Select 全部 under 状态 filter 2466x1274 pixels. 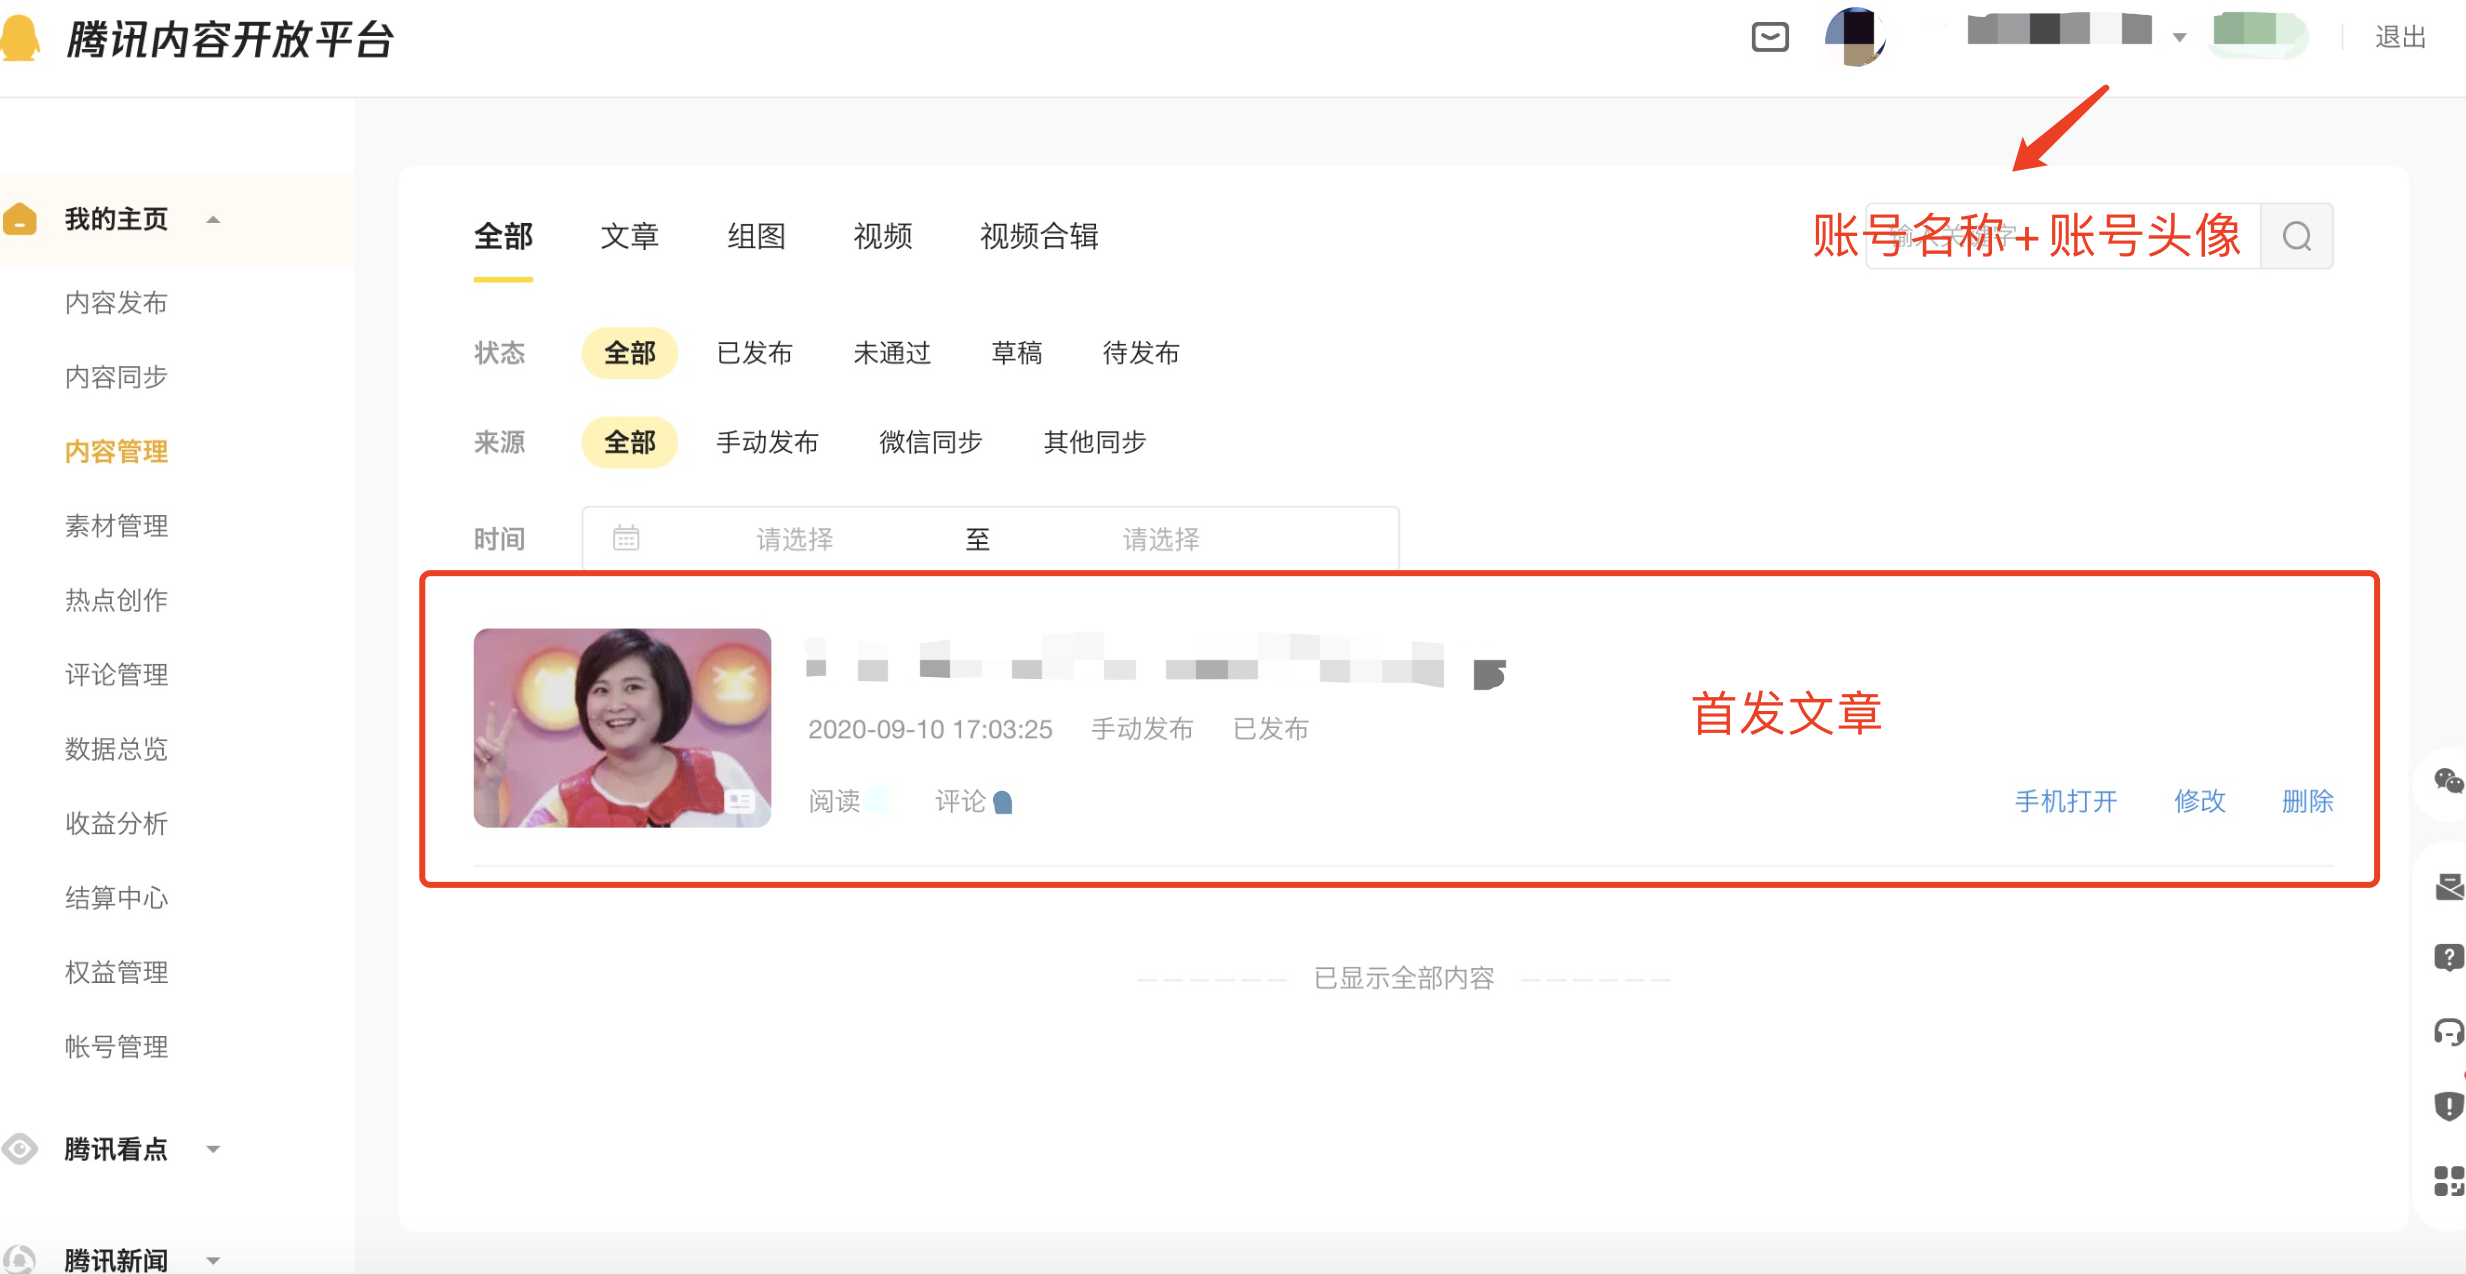coord(630,353)
